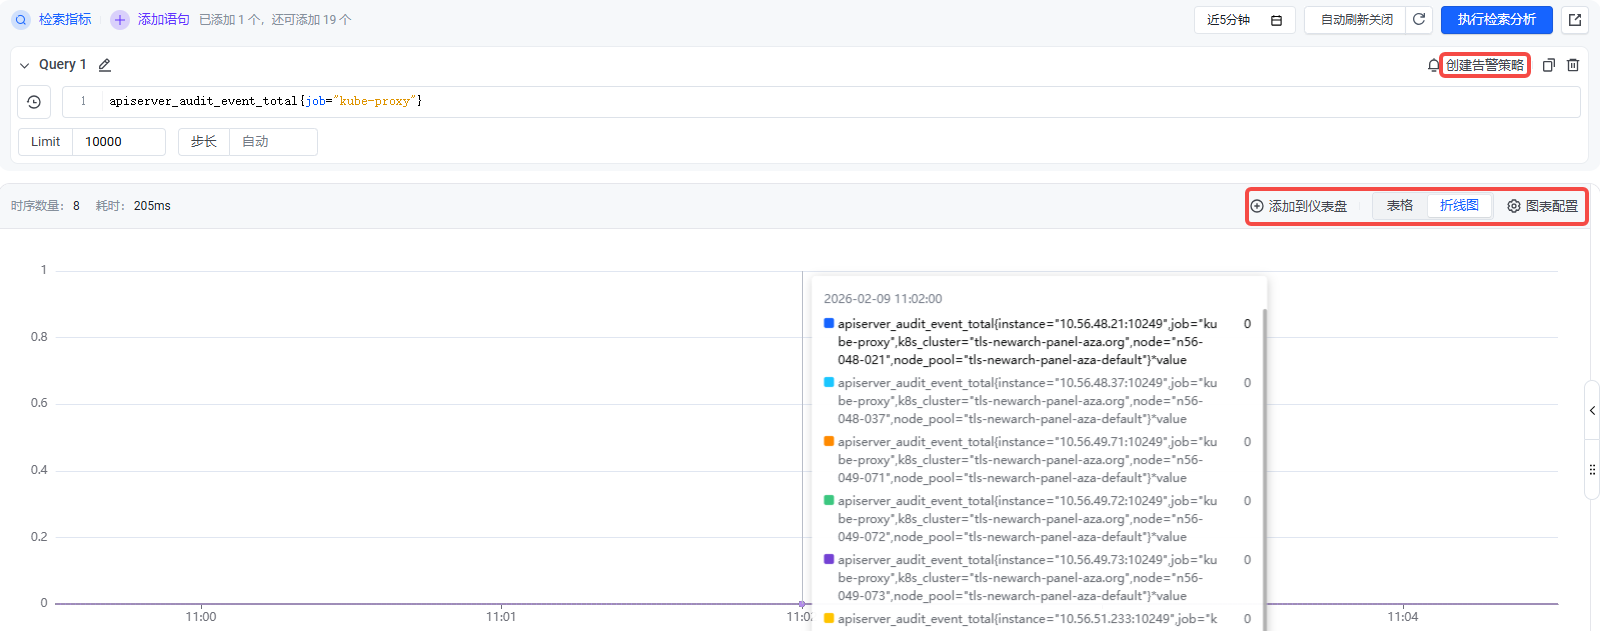Expand the side panel arrow on right edge
The image size is (1600, 631).
(1592, 410)
